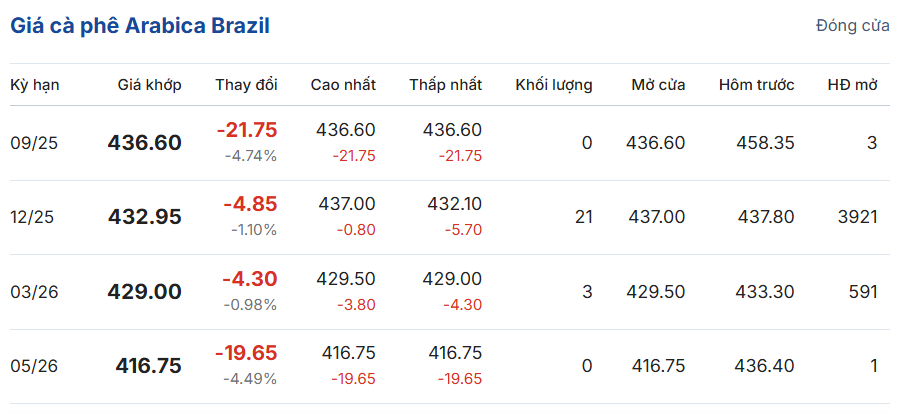This screenshot has width=903, height=412.
Task: Select the 03/26 contract term
Action: tap(35, 292)
